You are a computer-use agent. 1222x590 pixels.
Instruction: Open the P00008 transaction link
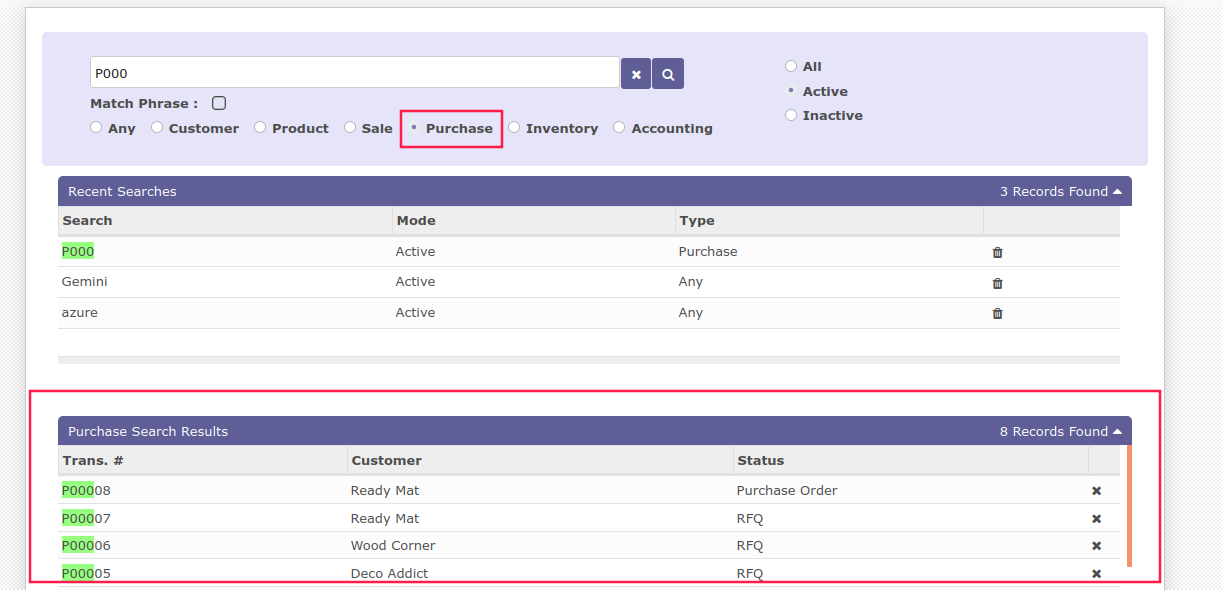86,491
